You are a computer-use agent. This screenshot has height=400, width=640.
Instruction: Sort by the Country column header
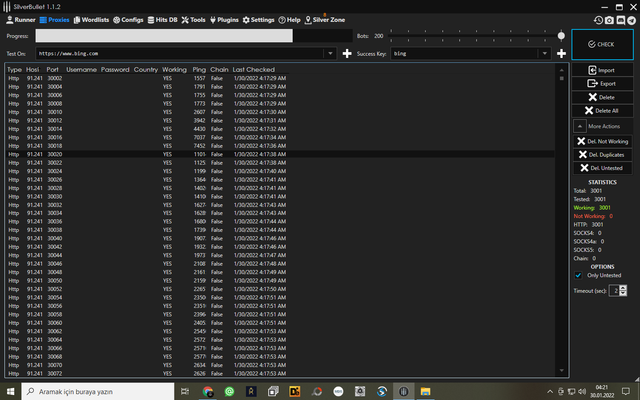[x=146, y=70]
